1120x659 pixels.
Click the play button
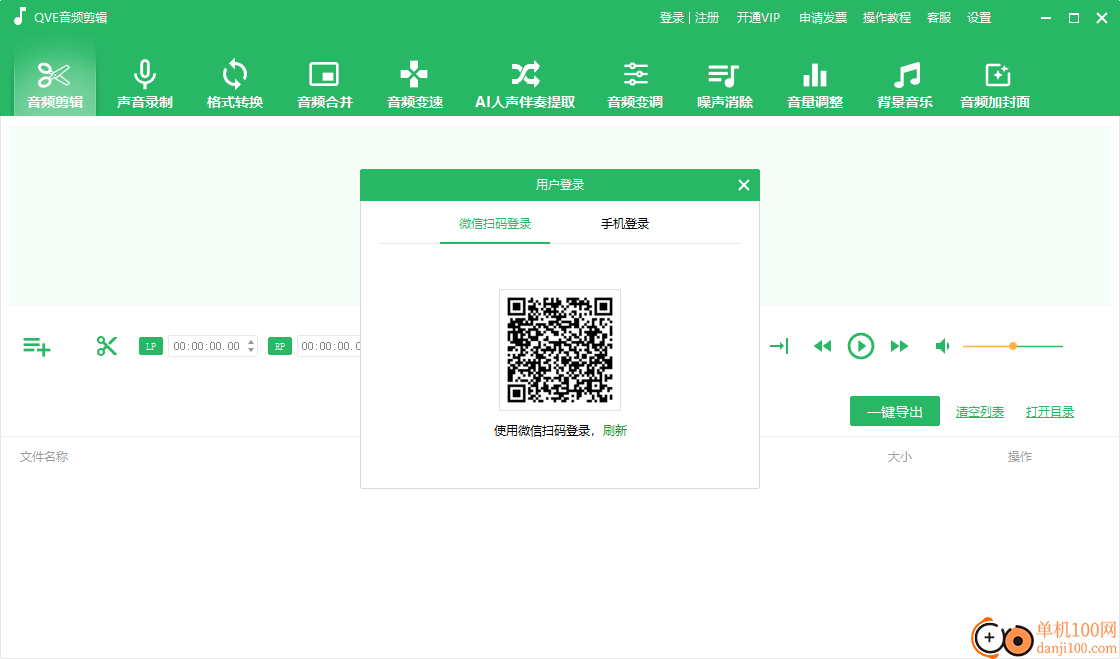861,346
